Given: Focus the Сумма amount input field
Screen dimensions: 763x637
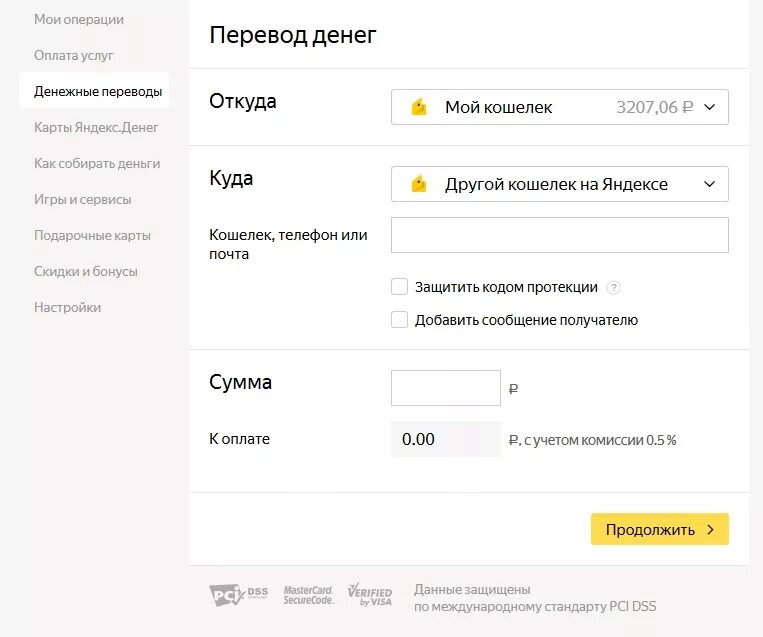Looking at the screenshot, I should [x=446, y=388].
